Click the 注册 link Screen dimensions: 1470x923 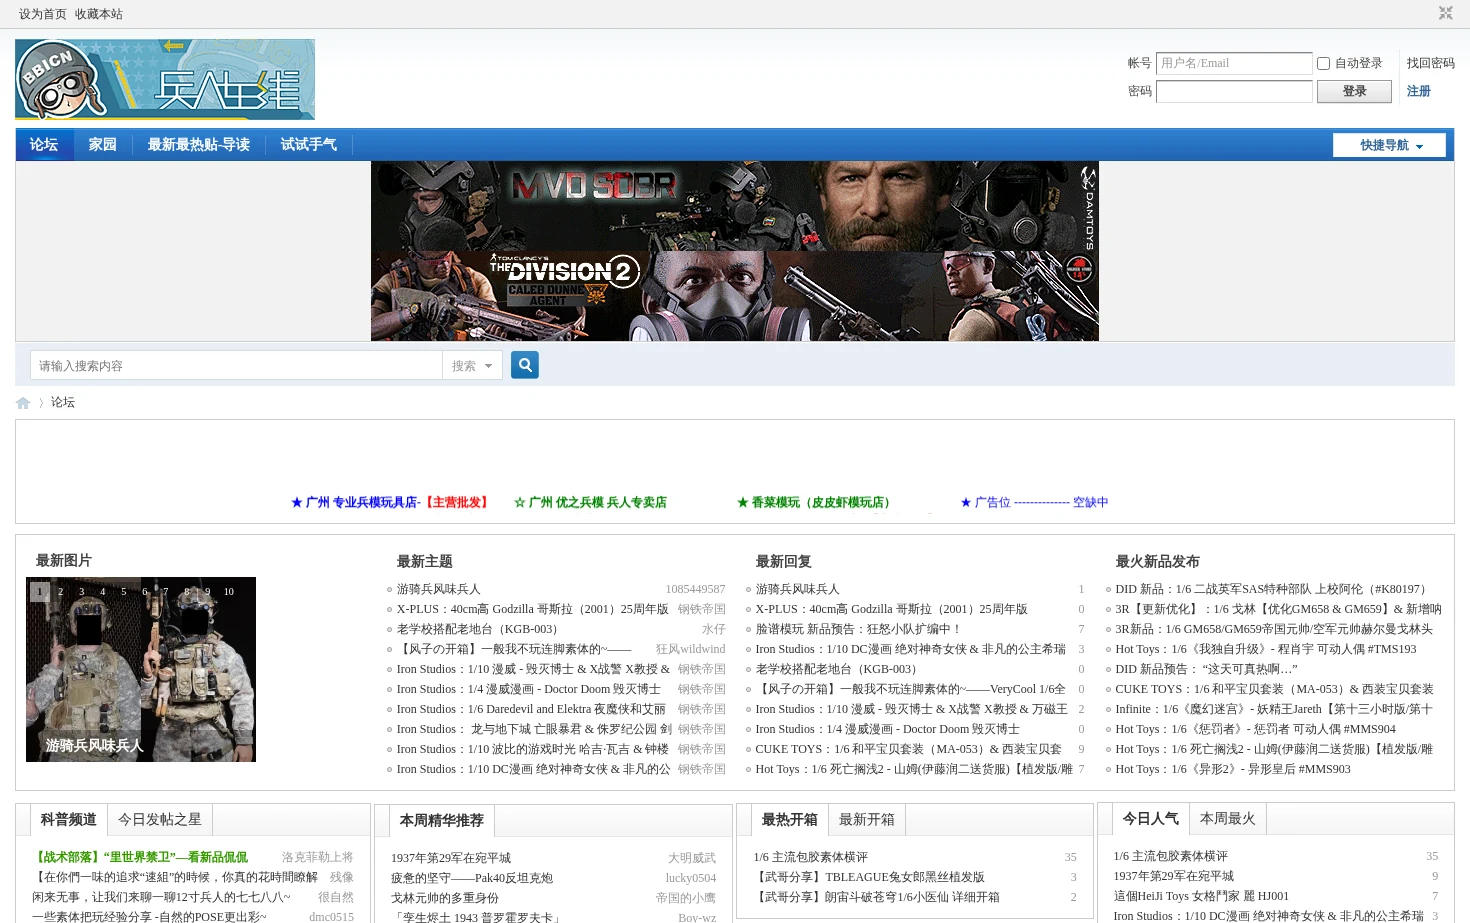pyautogui.click(x=1418, y=91)
